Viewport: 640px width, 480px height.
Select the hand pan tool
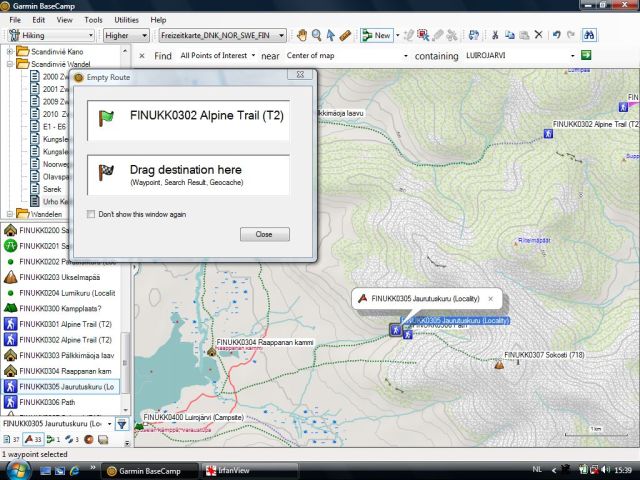[x=300, y=35]
